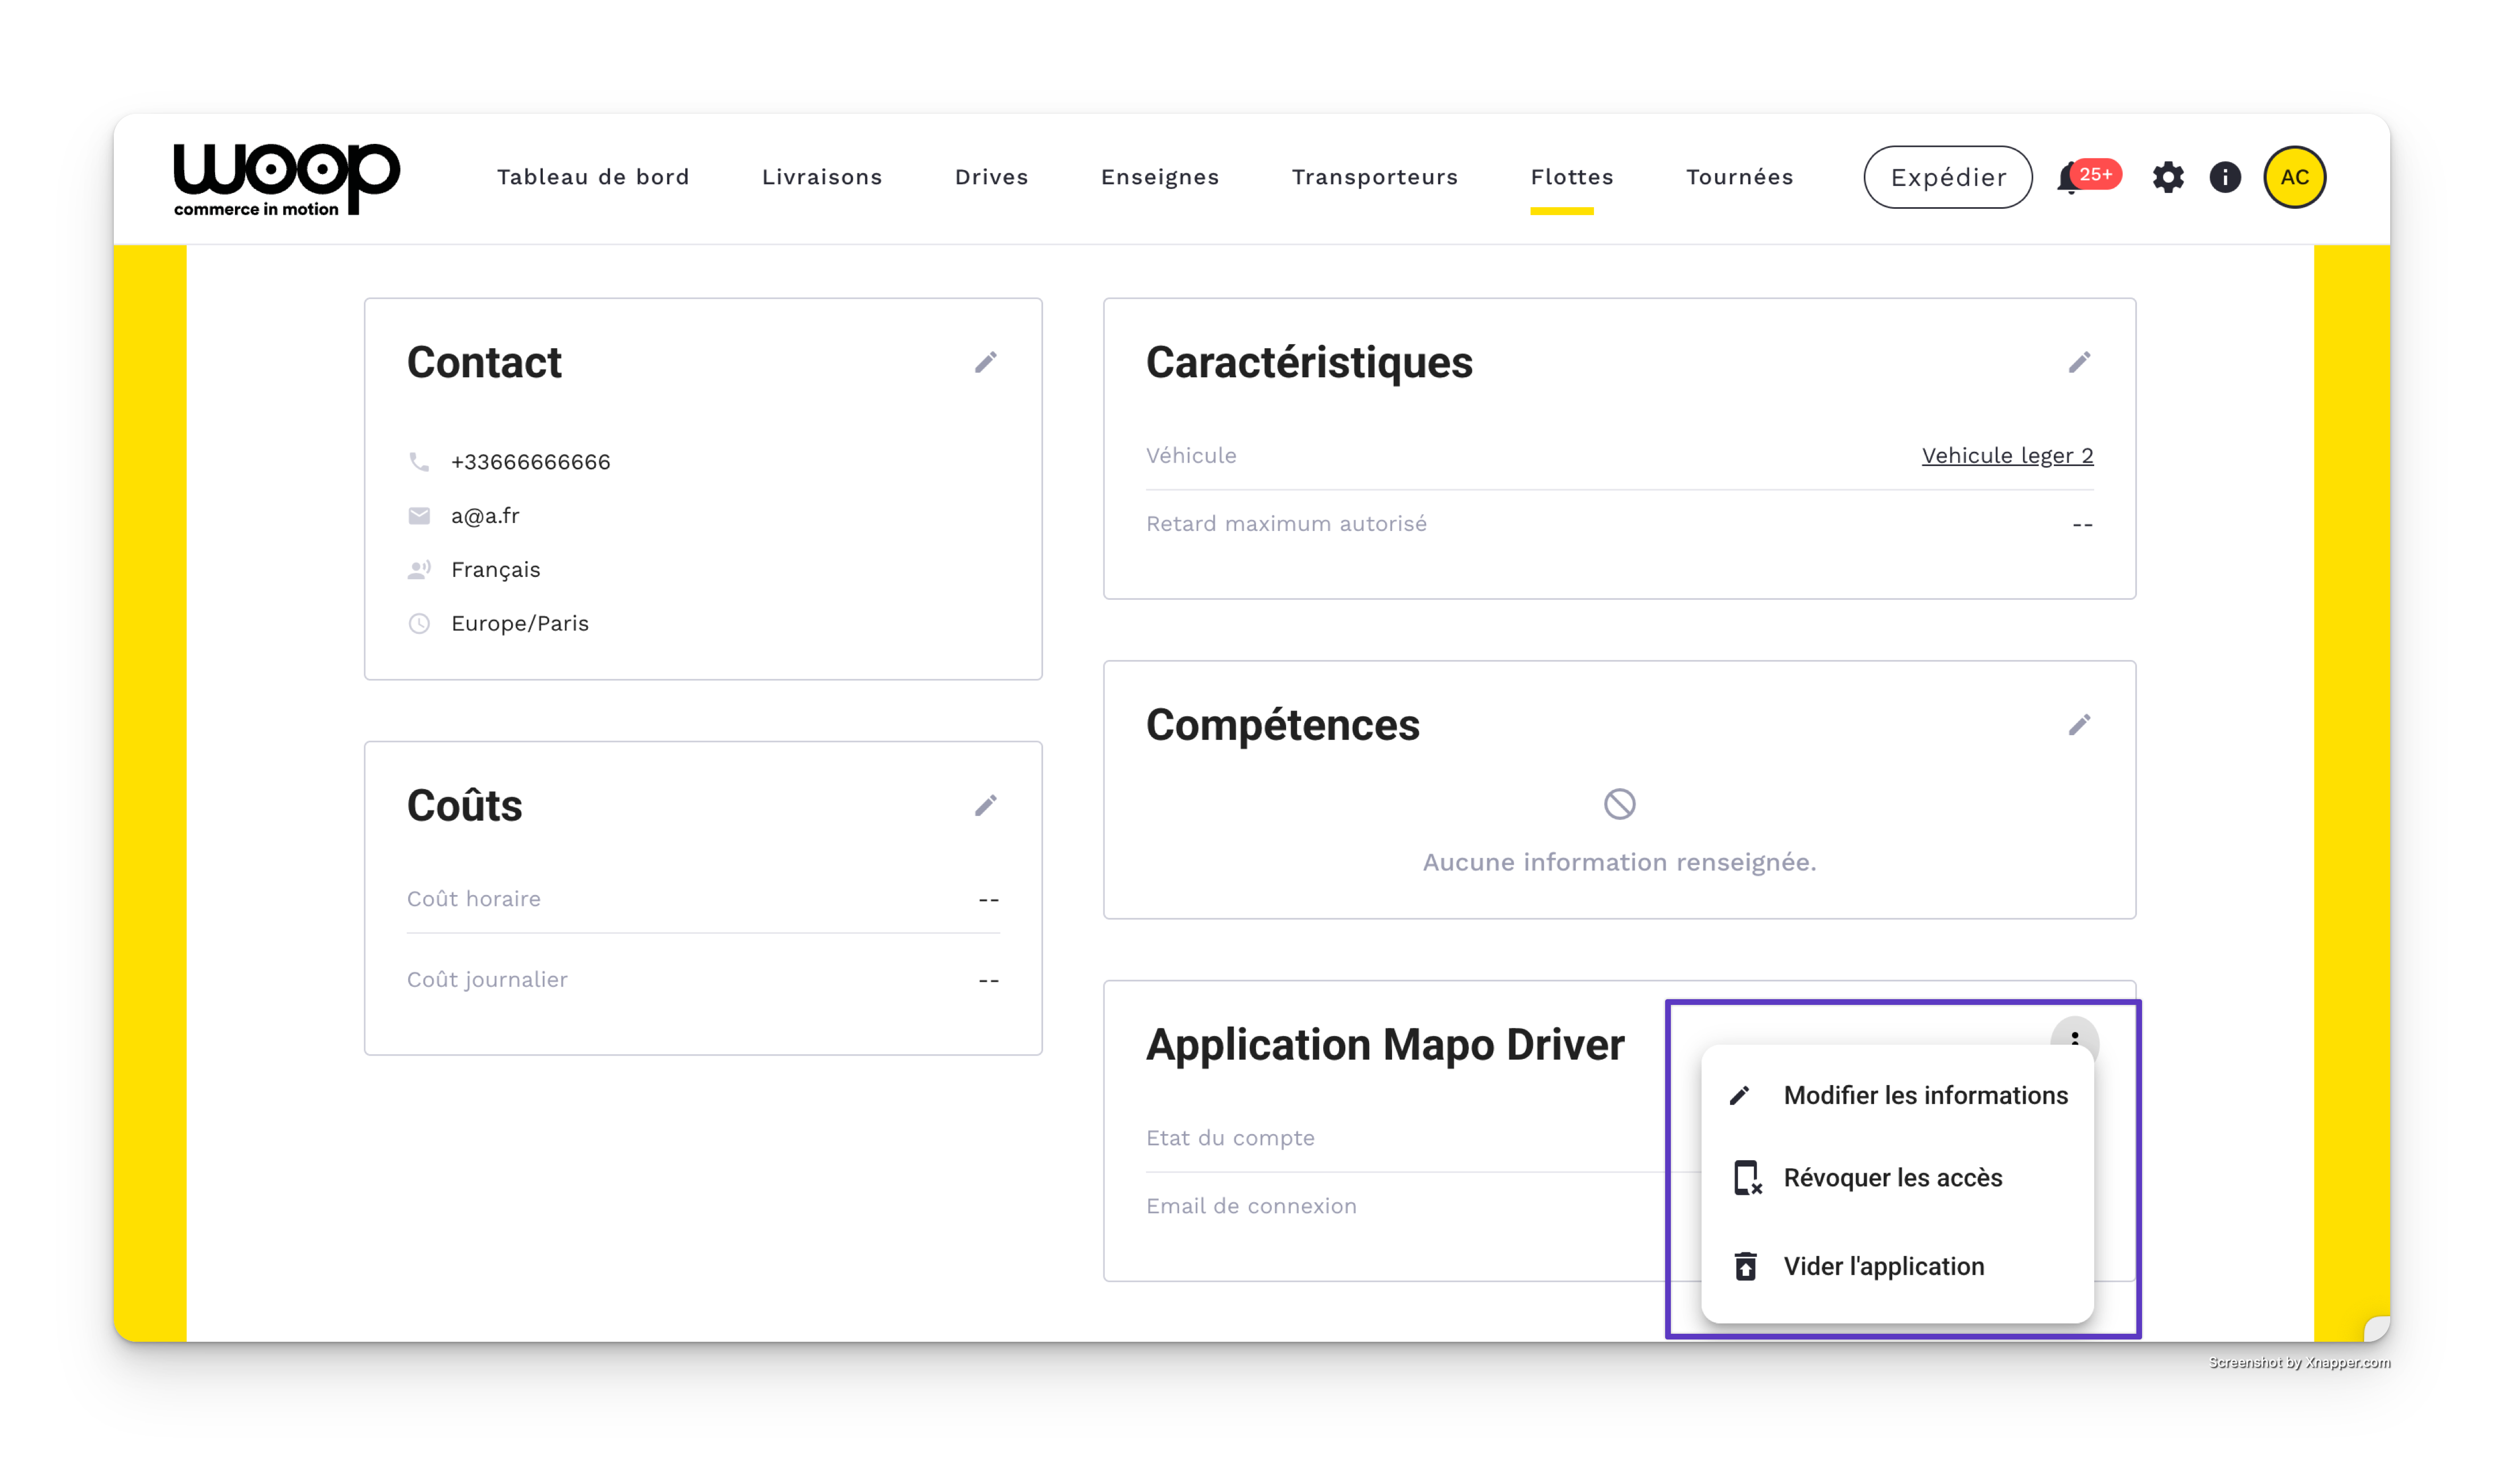Click the Véhicule label
Viewport: 2504px width, 1484px height.
coord(1191,456)
